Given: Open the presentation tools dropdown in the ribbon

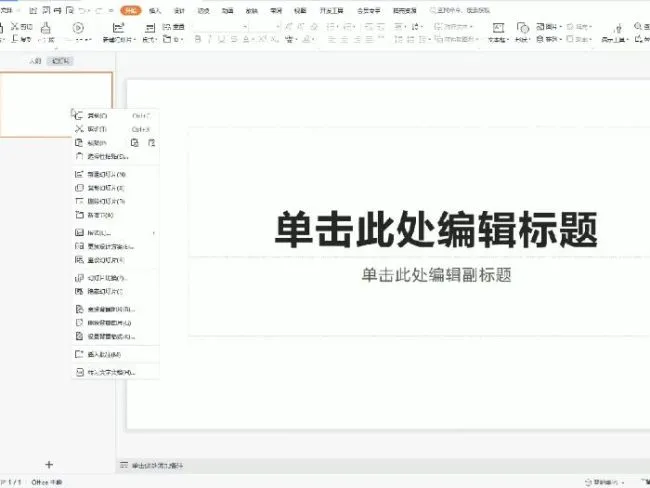Looking at the screenshot, I should coord(616,33).
